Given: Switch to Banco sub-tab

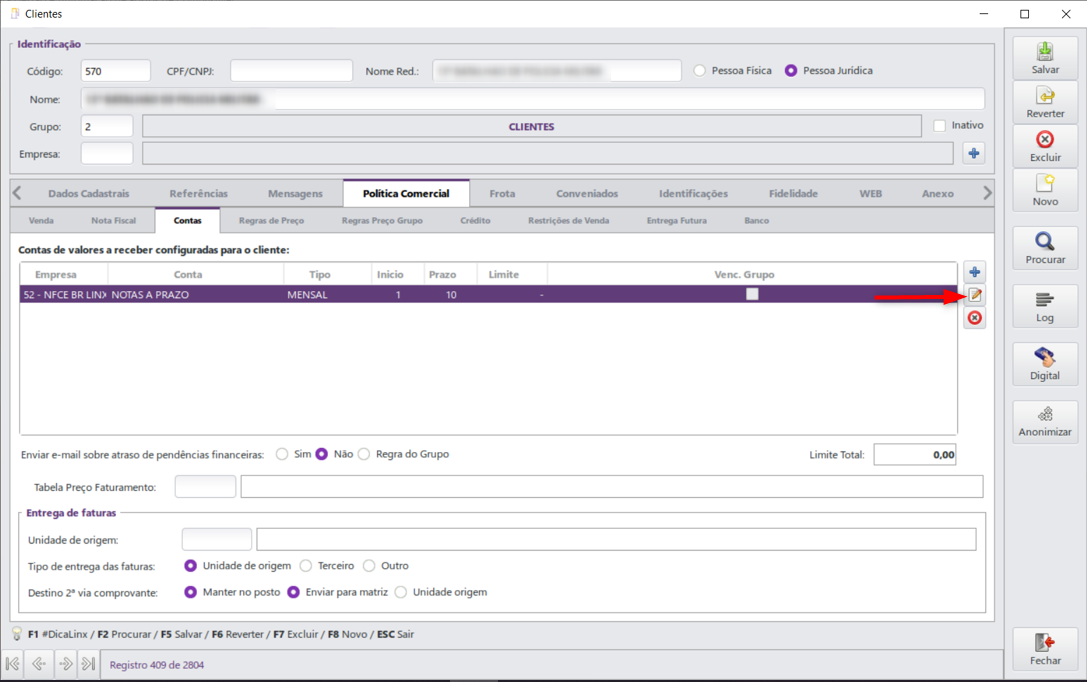Looking at the screenshot, I should coord(756,220).
